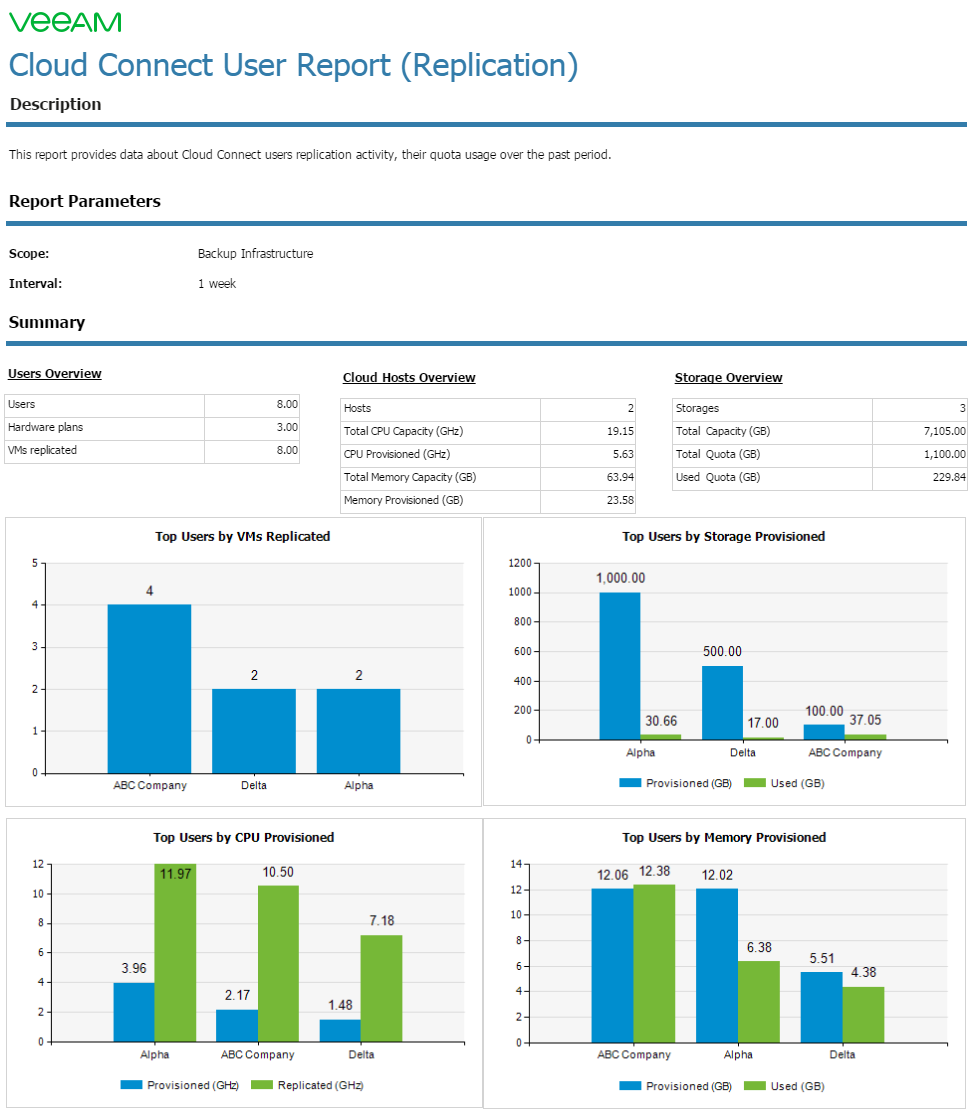Click the 'Alpha' axis label in CPU chart
The image size is (973, 1113).
(x=155, y=1055)
